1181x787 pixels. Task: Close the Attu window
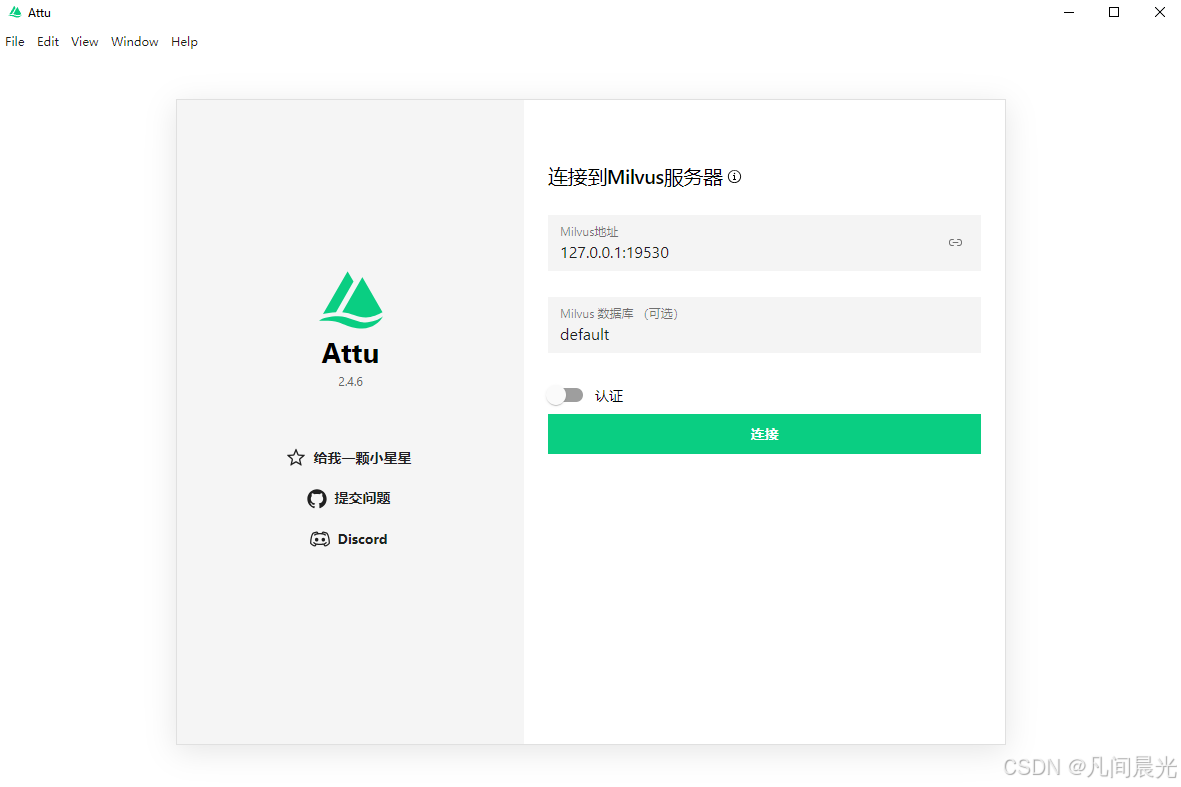(x=1159, y=12)
